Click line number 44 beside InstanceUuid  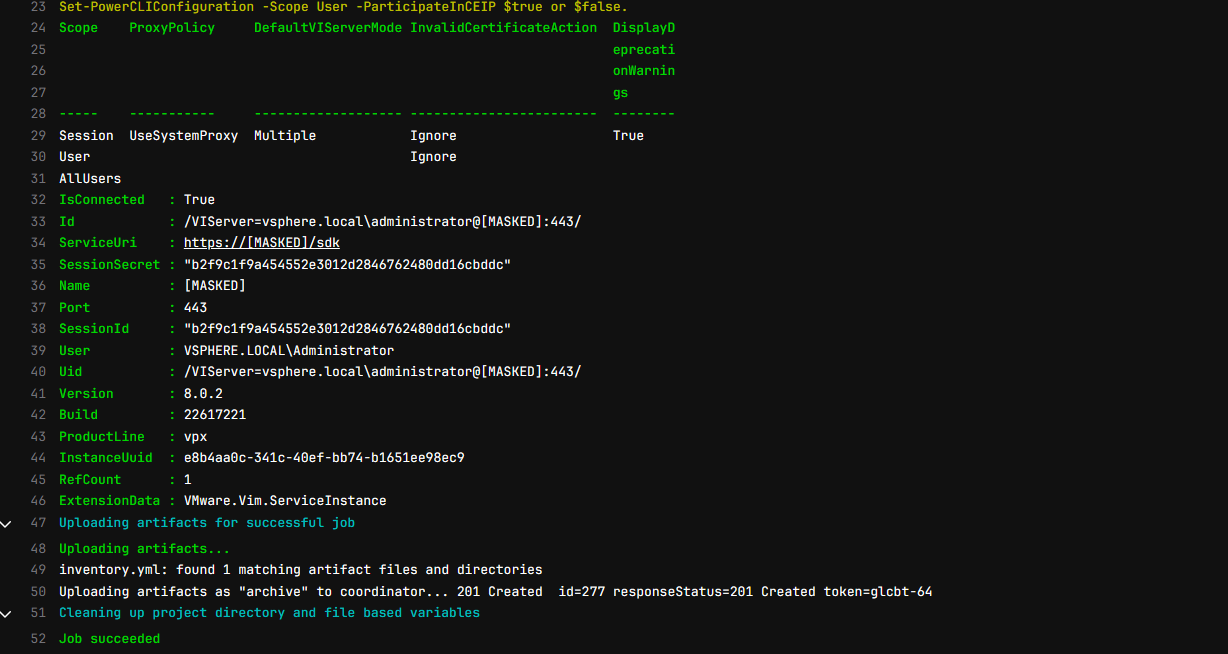(39, 458)
